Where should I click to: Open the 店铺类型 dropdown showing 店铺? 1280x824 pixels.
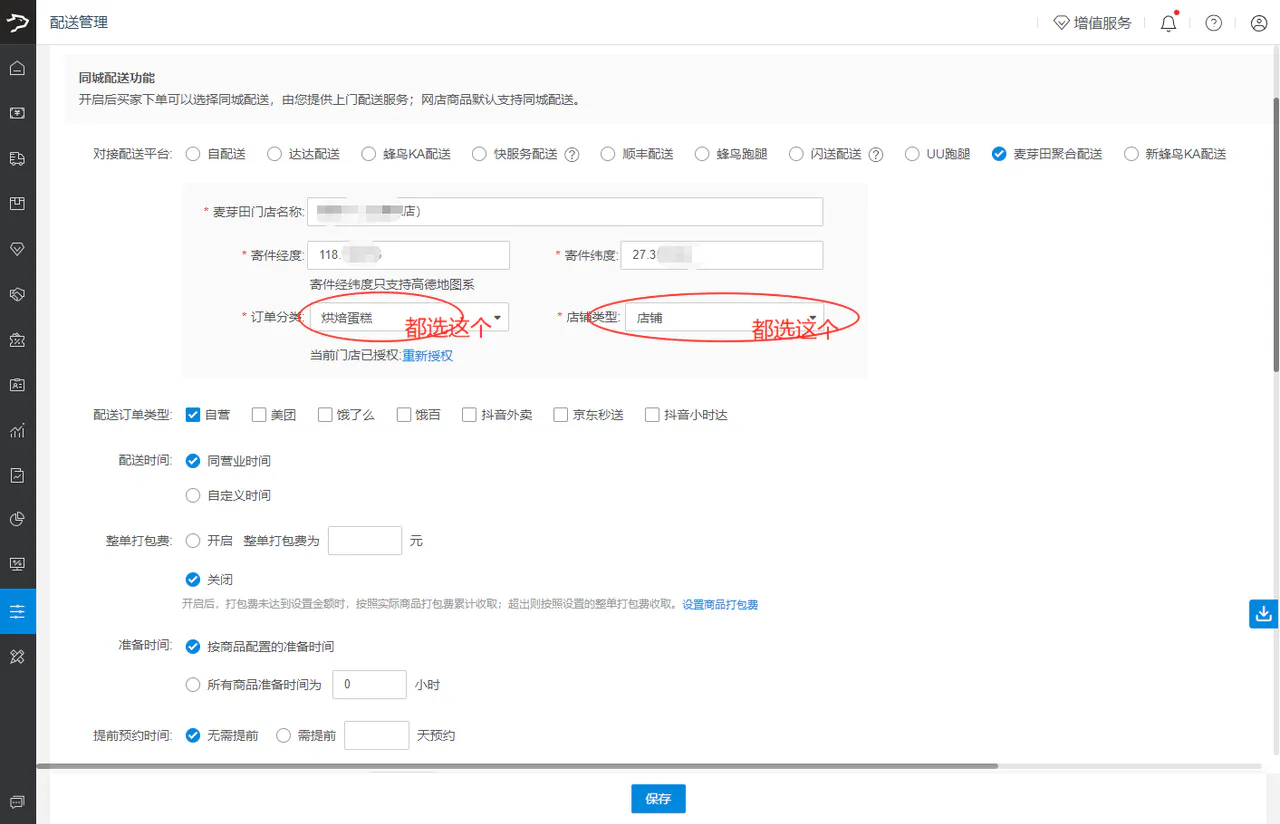click(725, 317)
